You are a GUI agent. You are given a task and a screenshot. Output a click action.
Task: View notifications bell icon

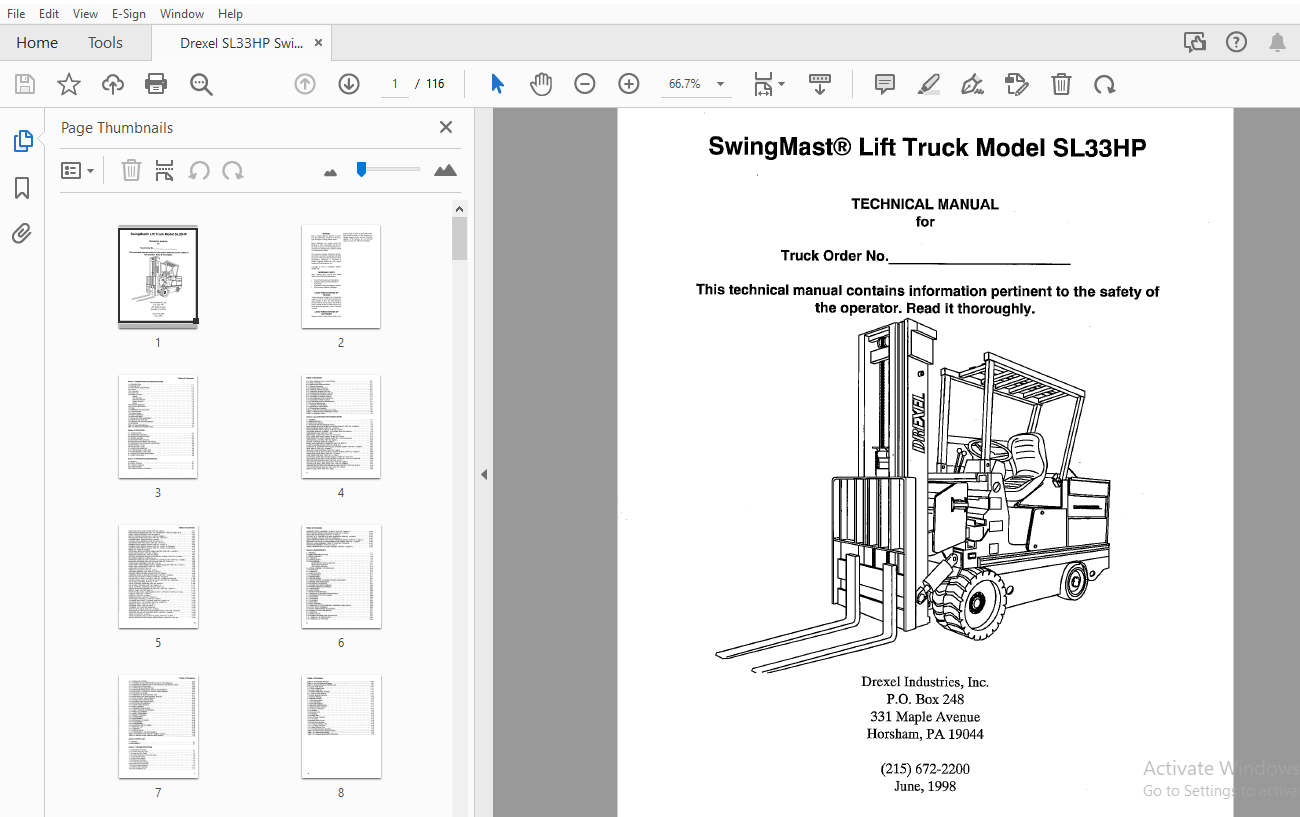[1278, 42]
